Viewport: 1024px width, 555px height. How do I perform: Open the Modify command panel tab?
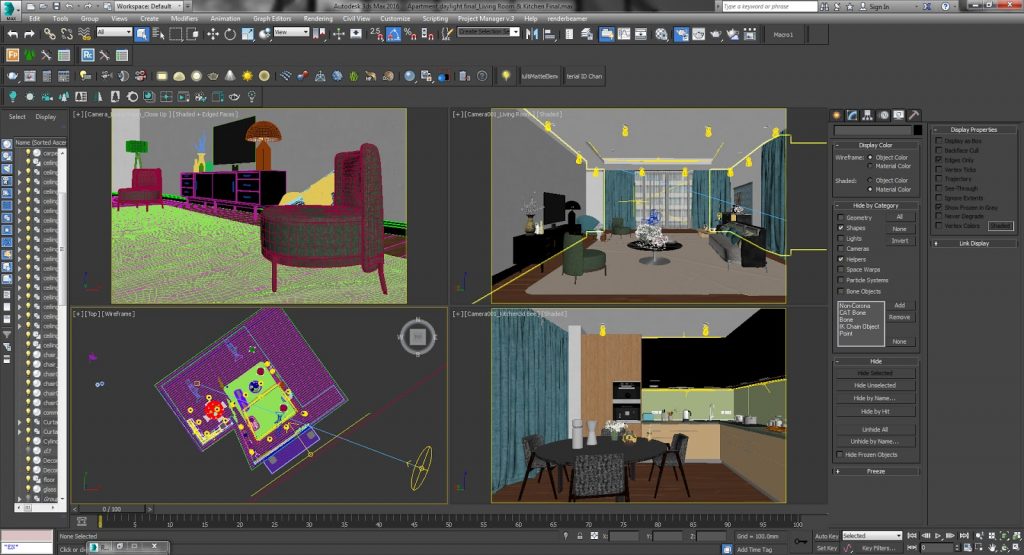tap(852, 115)
